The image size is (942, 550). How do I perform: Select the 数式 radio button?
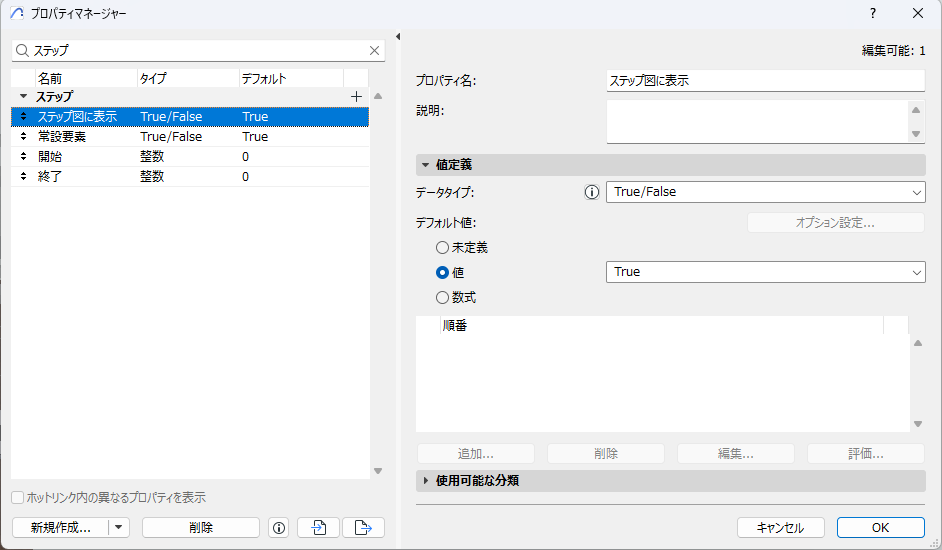pos(442,297)
